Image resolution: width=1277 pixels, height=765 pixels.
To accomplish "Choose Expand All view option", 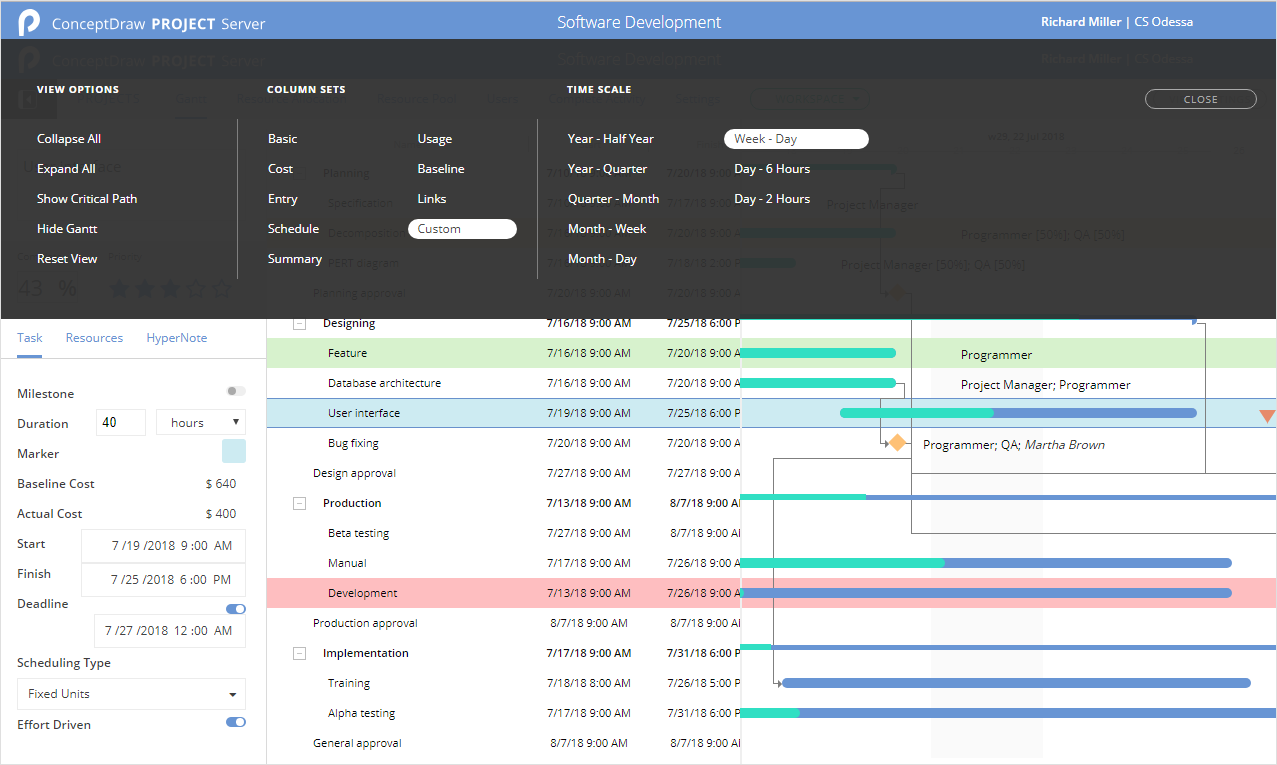I will pos(66,169).
